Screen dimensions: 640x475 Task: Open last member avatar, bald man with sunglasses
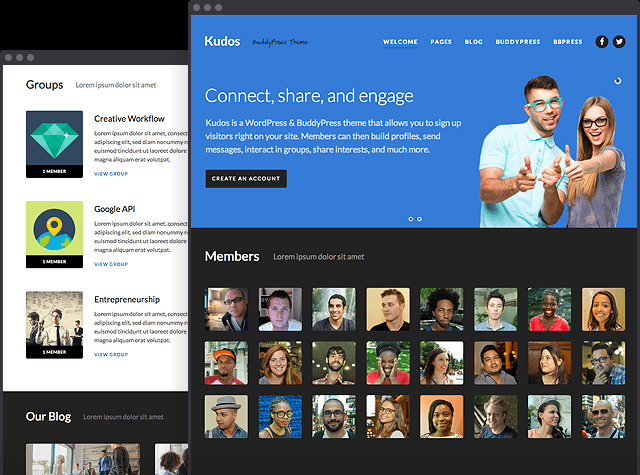tap(603, 417)
